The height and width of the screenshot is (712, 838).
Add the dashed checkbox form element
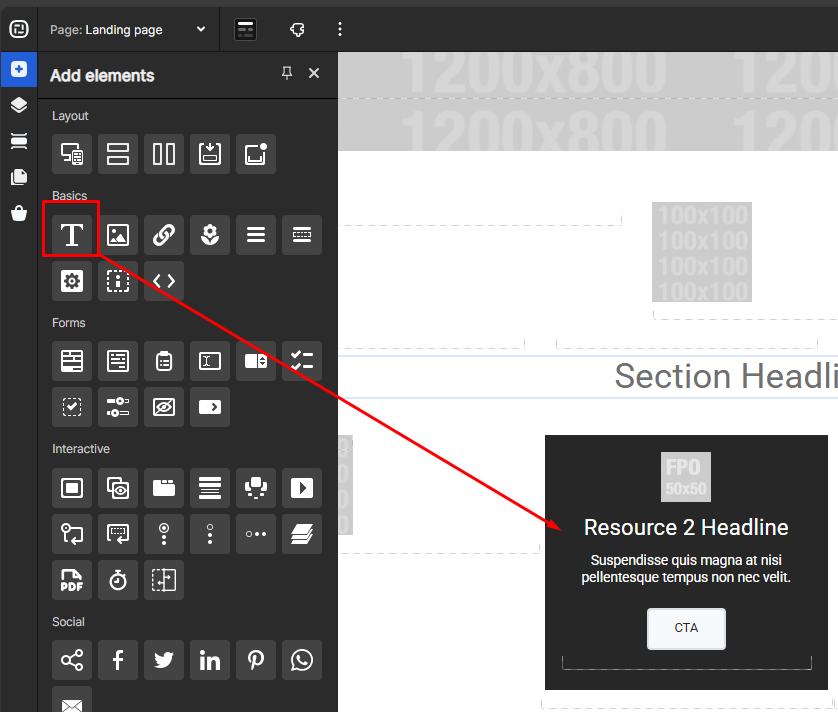[x=72, y=407]
